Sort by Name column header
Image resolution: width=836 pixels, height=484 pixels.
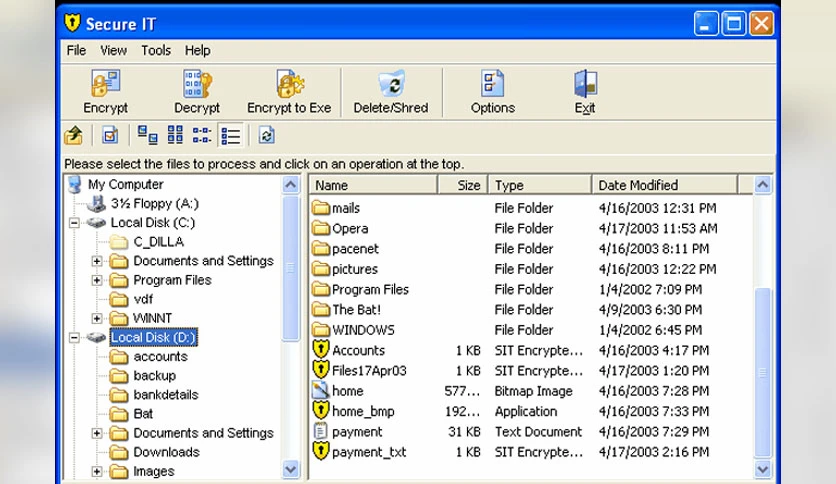[x=373, y=185]
